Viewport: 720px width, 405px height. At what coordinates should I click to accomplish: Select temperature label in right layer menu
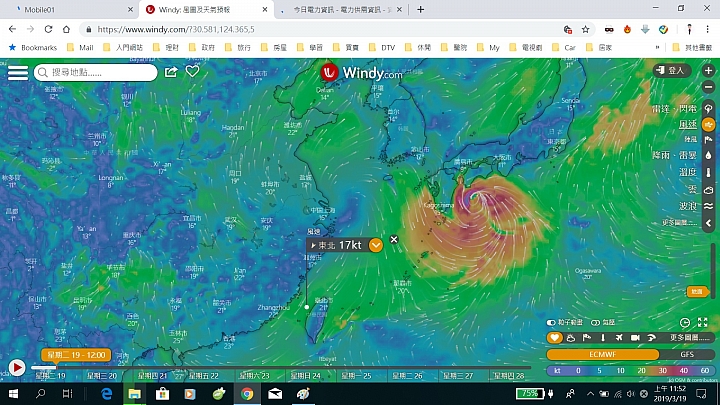coord(687,172)
